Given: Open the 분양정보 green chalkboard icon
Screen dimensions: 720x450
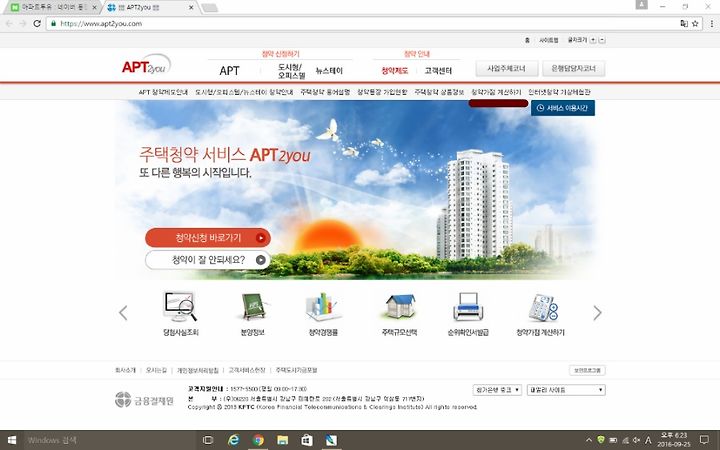Looking at the screenshot, I should pos(253,307).
